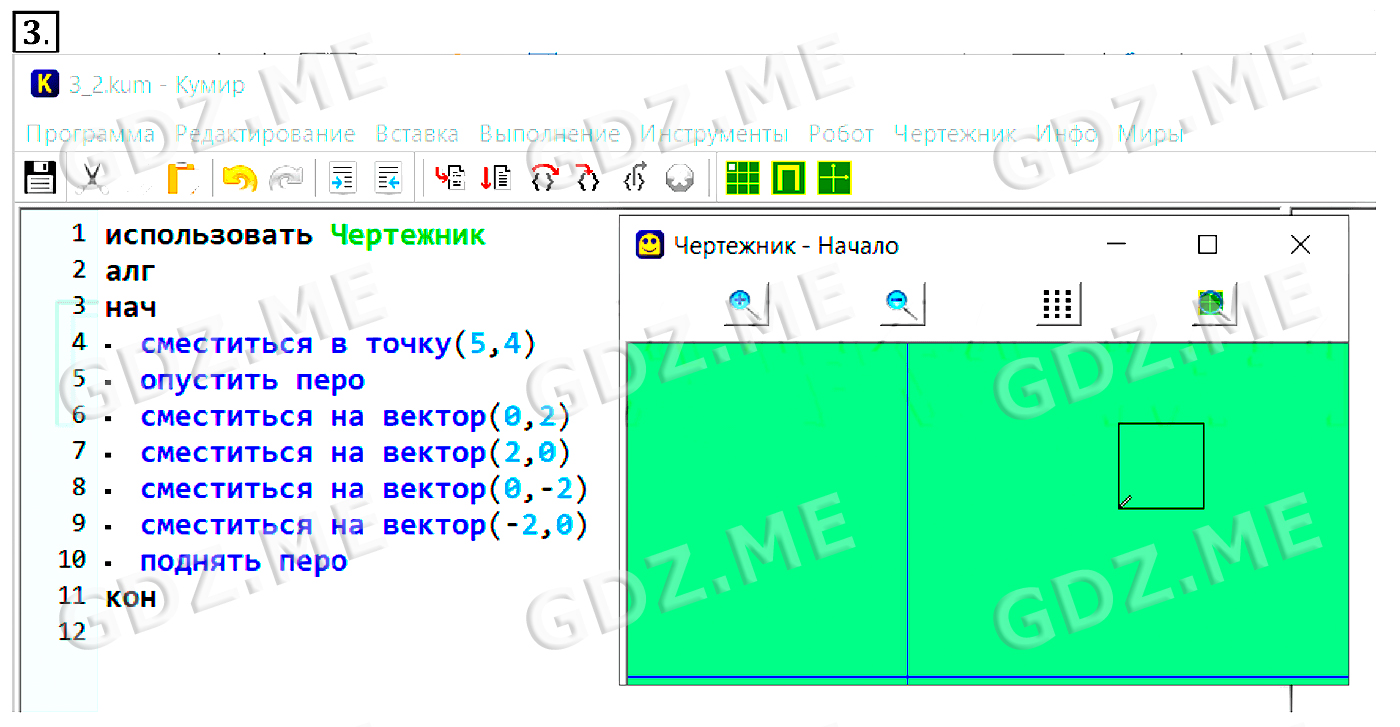This screenshot has height=727, width=1400.
Task: Expand the Миры menu
Action: [1150, 134]
